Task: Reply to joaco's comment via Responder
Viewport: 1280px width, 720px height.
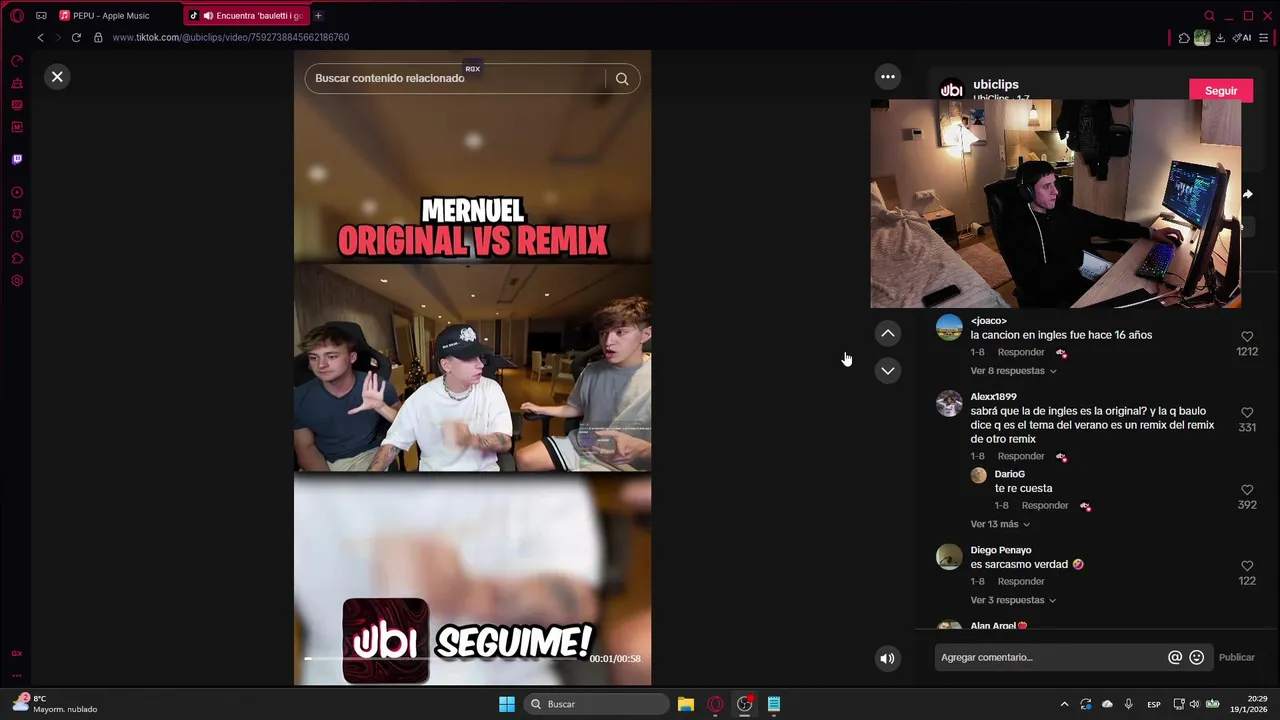Action: 1021,352
